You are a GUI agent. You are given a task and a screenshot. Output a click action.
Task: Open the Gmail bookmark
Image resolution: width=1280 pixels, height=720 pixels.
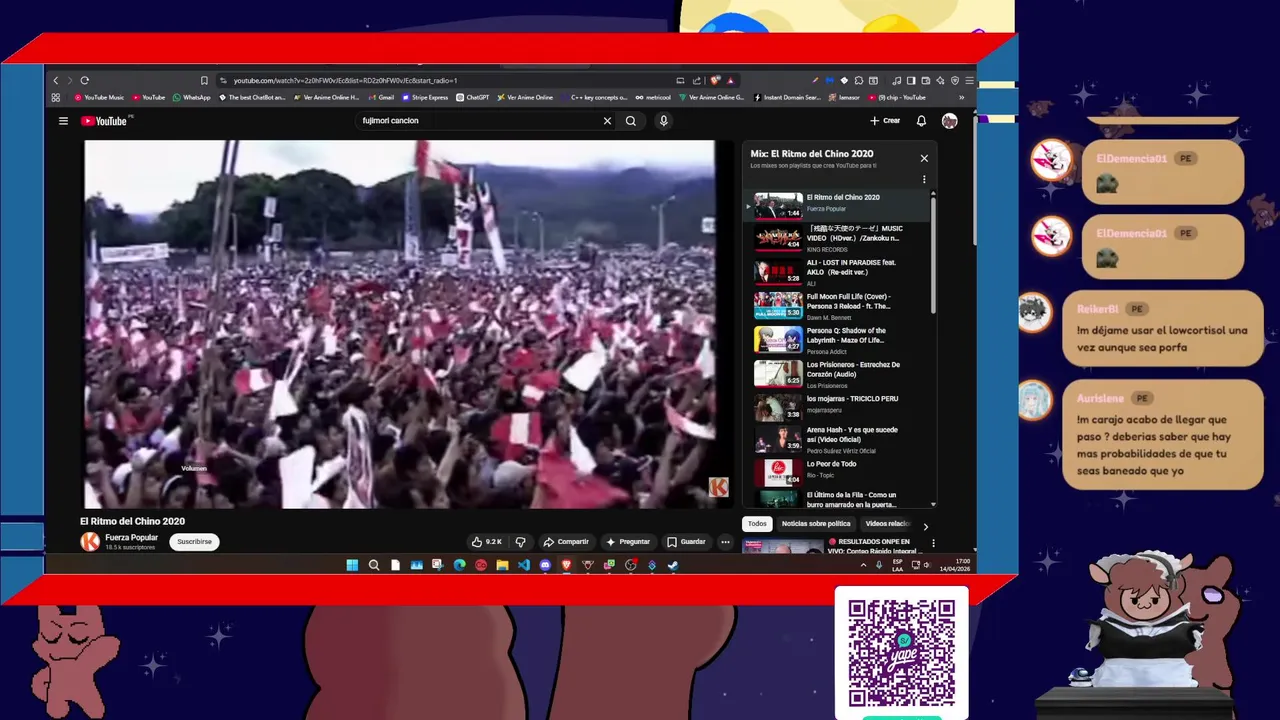click(x=380, y=97)
